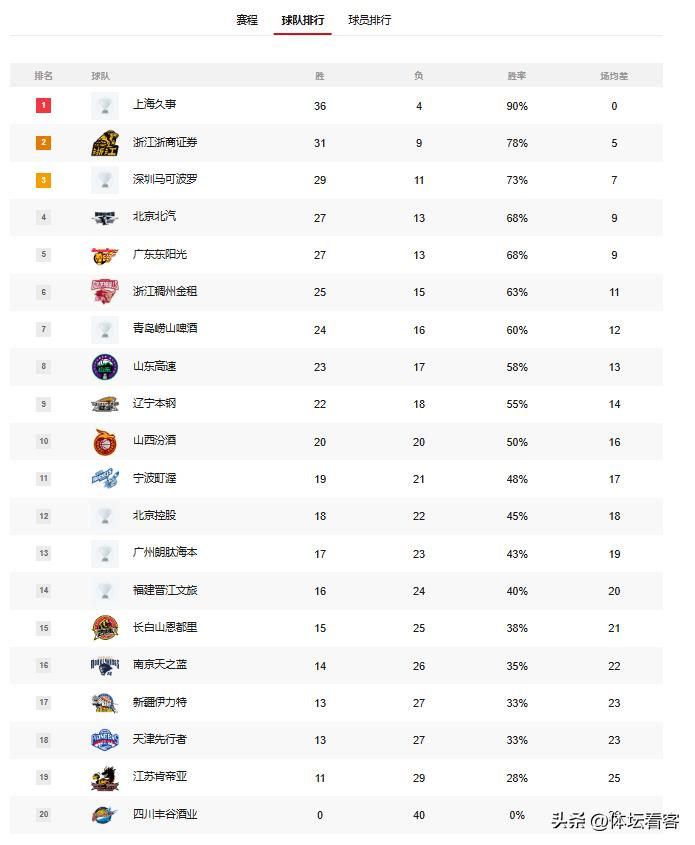Open the 上海久事 team link
The height and width of the screenshot is (845, 695).
(154, 105)
